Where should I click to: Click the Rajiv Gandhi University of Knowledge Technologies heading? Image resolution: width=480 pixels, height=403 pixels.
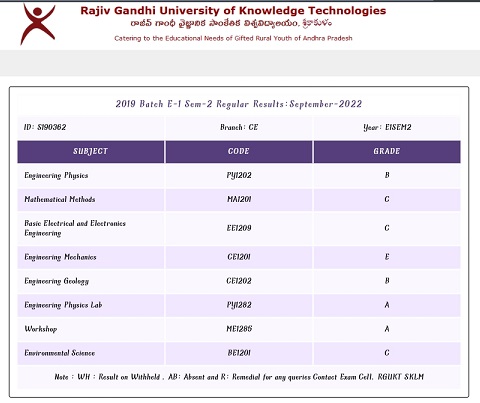tap(233, 11)
